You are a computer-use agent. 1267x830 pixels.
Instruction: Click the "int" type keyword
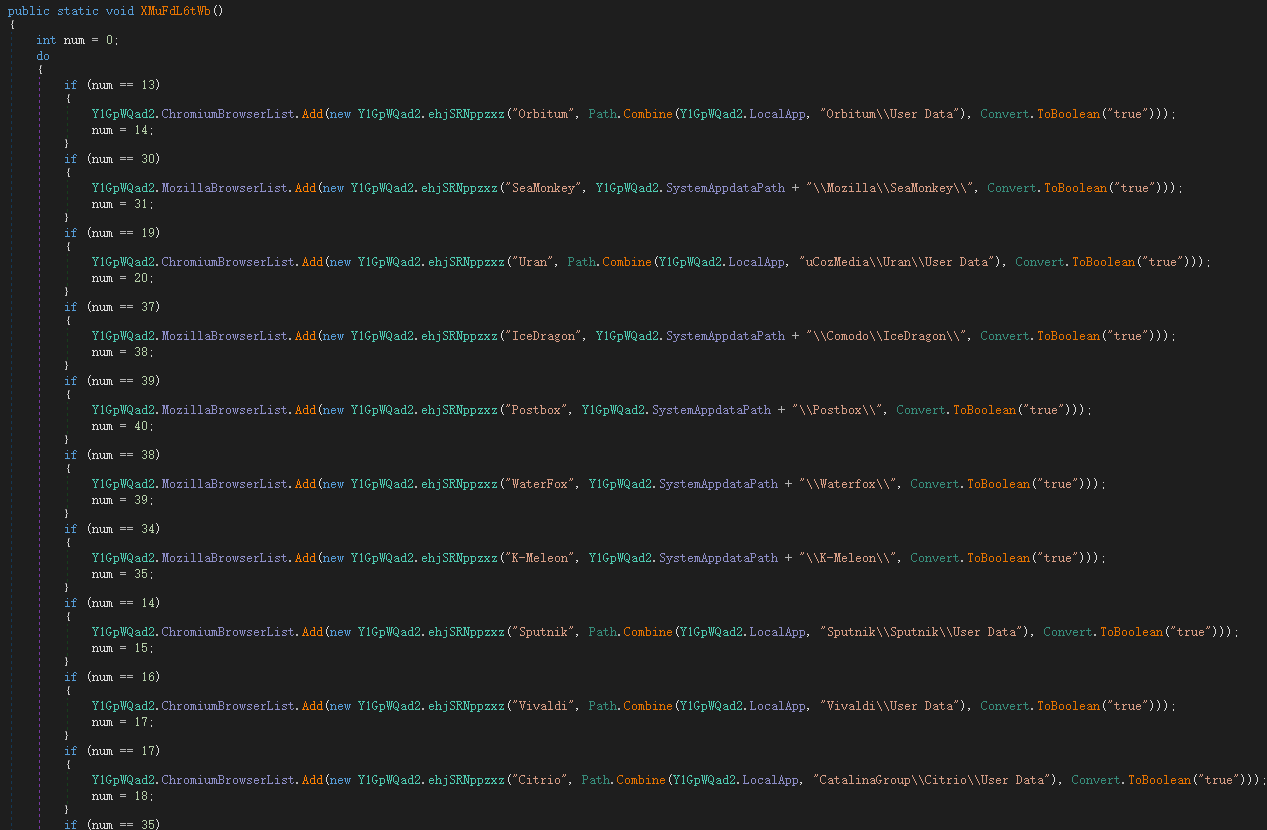[46, 40]
